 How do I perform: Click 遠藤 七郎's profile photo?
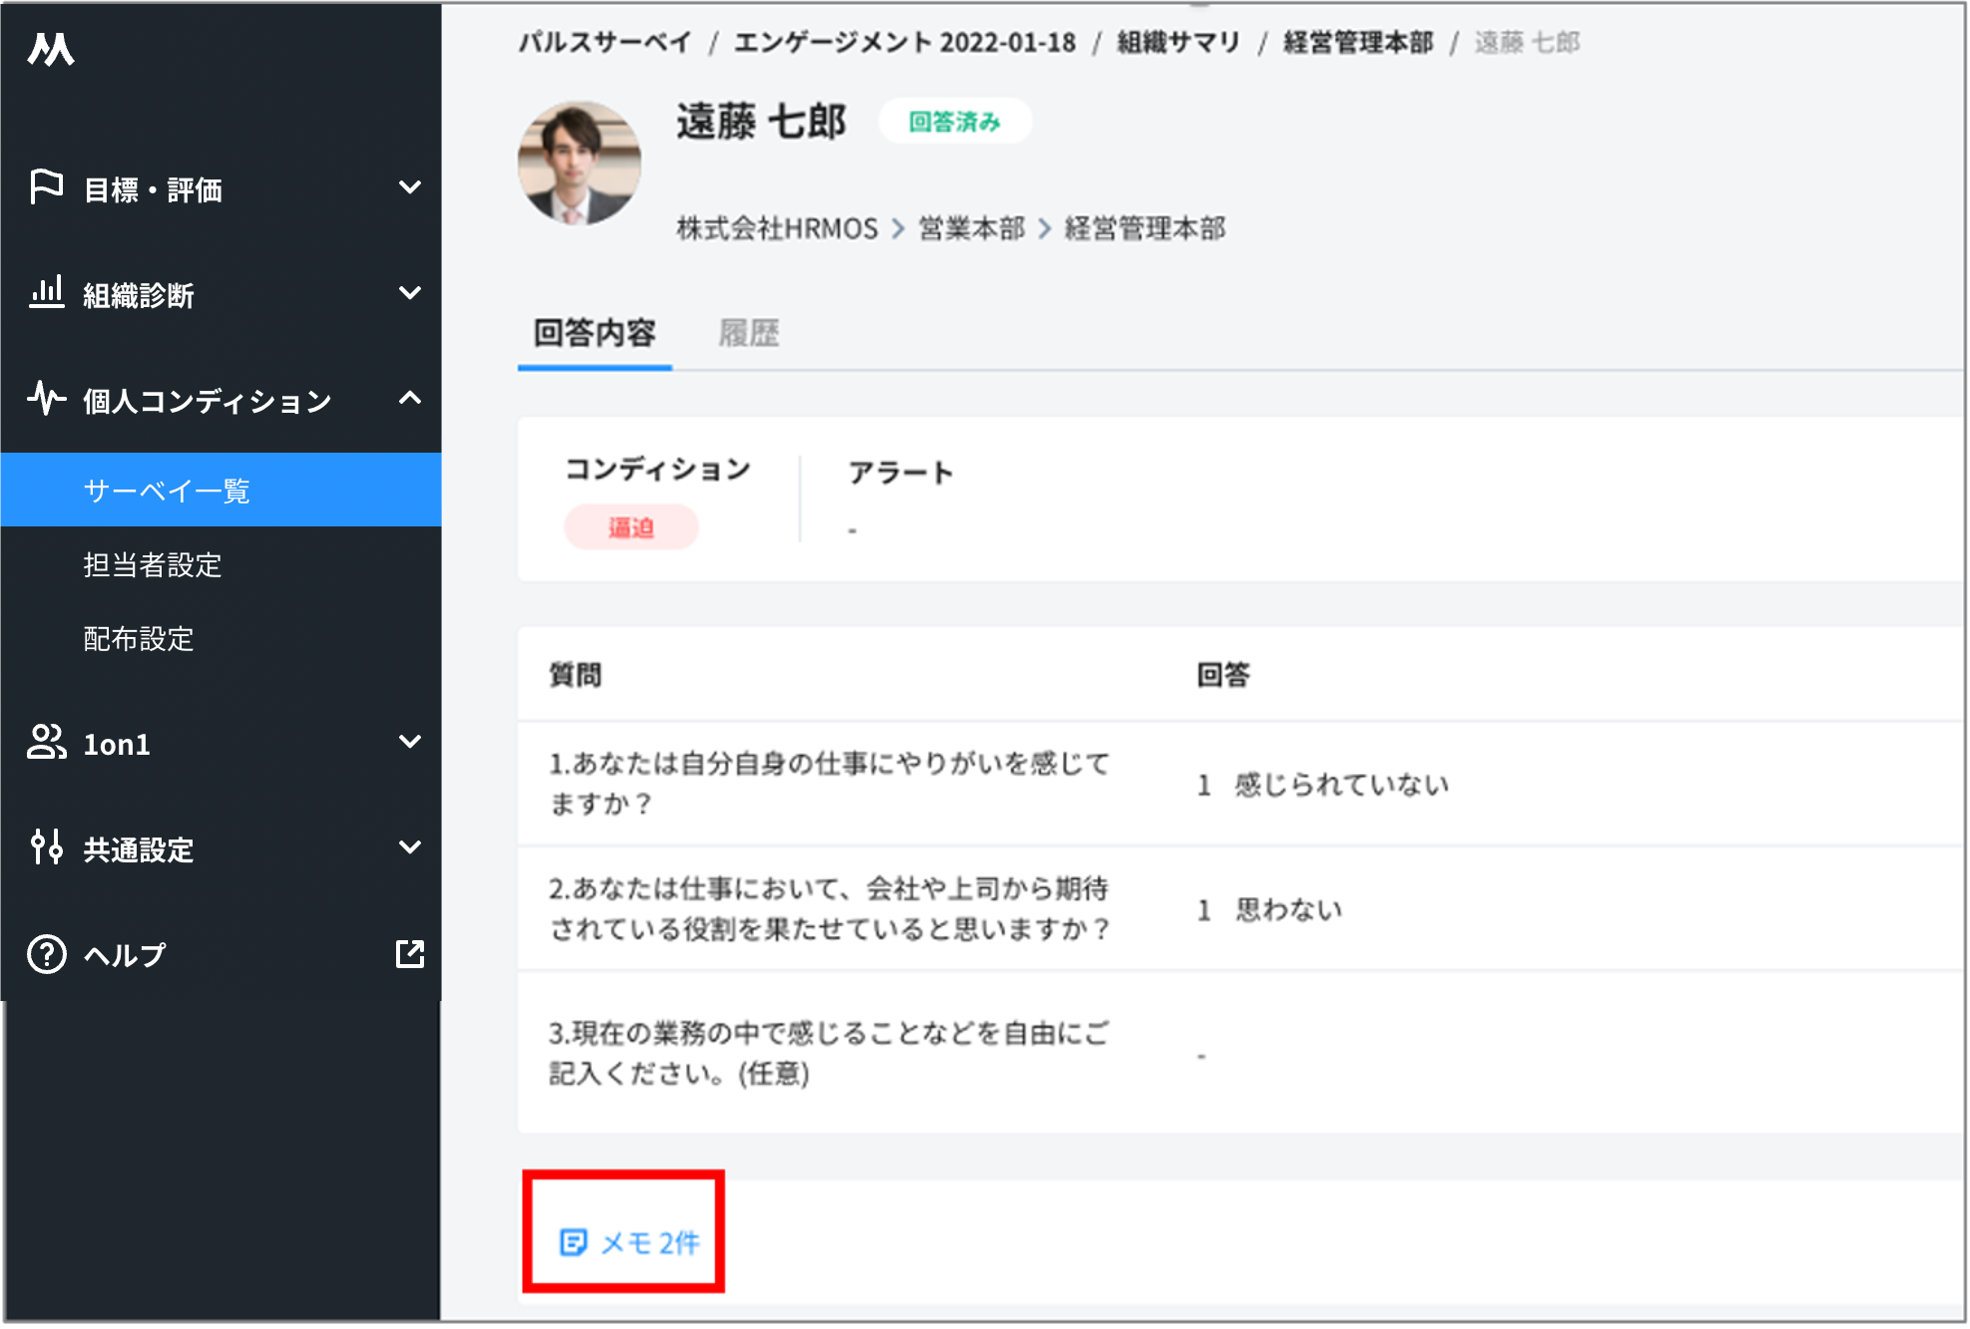click(x=579, y=163)
